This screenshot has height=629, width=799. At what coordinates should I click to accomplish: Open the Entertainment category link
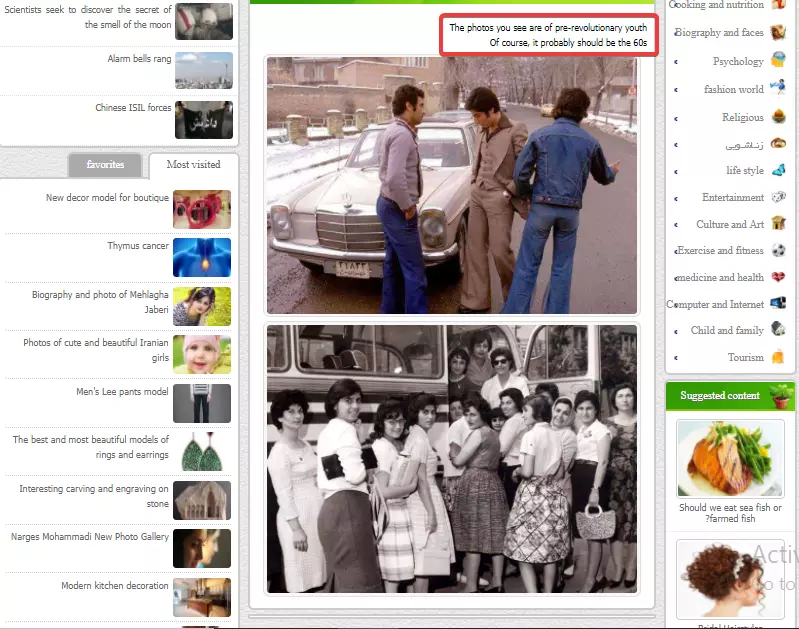coord(733,197)
